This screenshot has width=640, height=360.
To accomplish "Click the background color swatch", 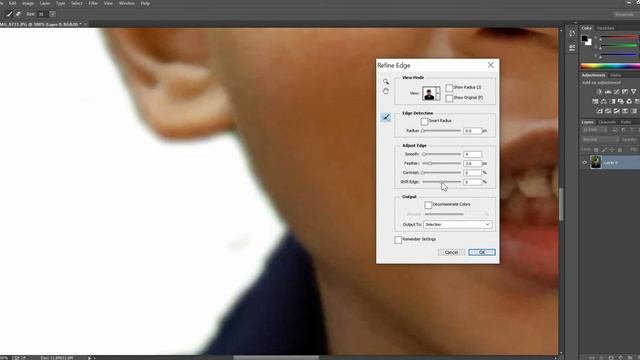I will 589,42.
